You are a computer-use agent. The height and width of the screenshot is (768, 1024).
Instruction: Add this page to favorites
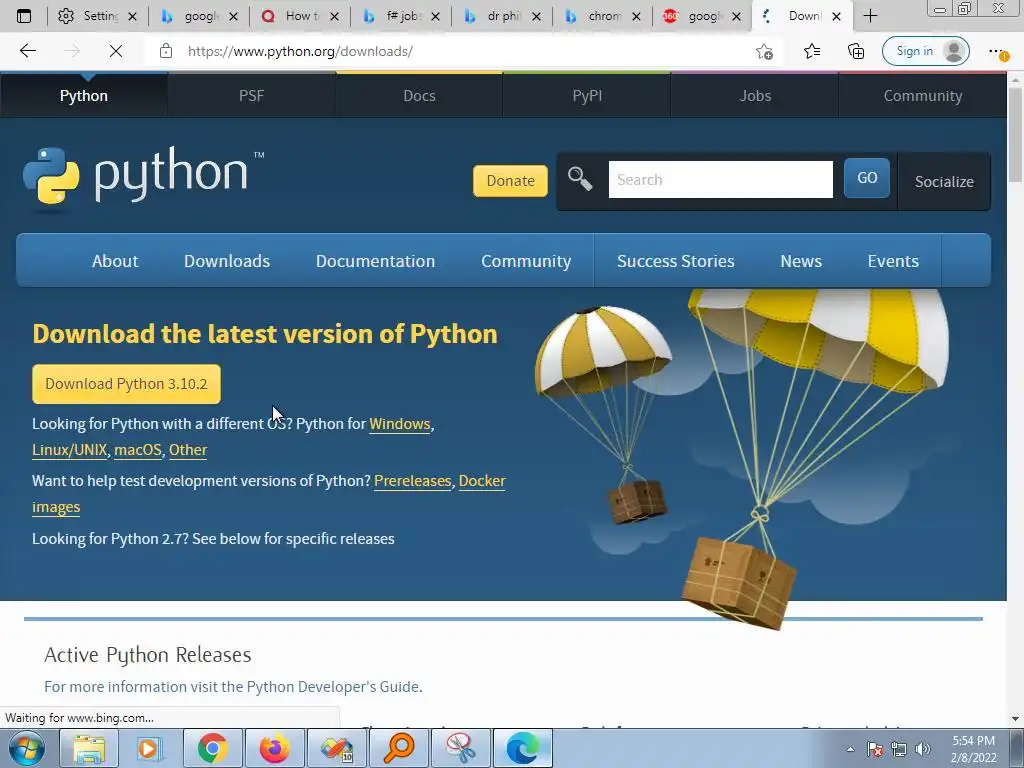tap(764, 51)
